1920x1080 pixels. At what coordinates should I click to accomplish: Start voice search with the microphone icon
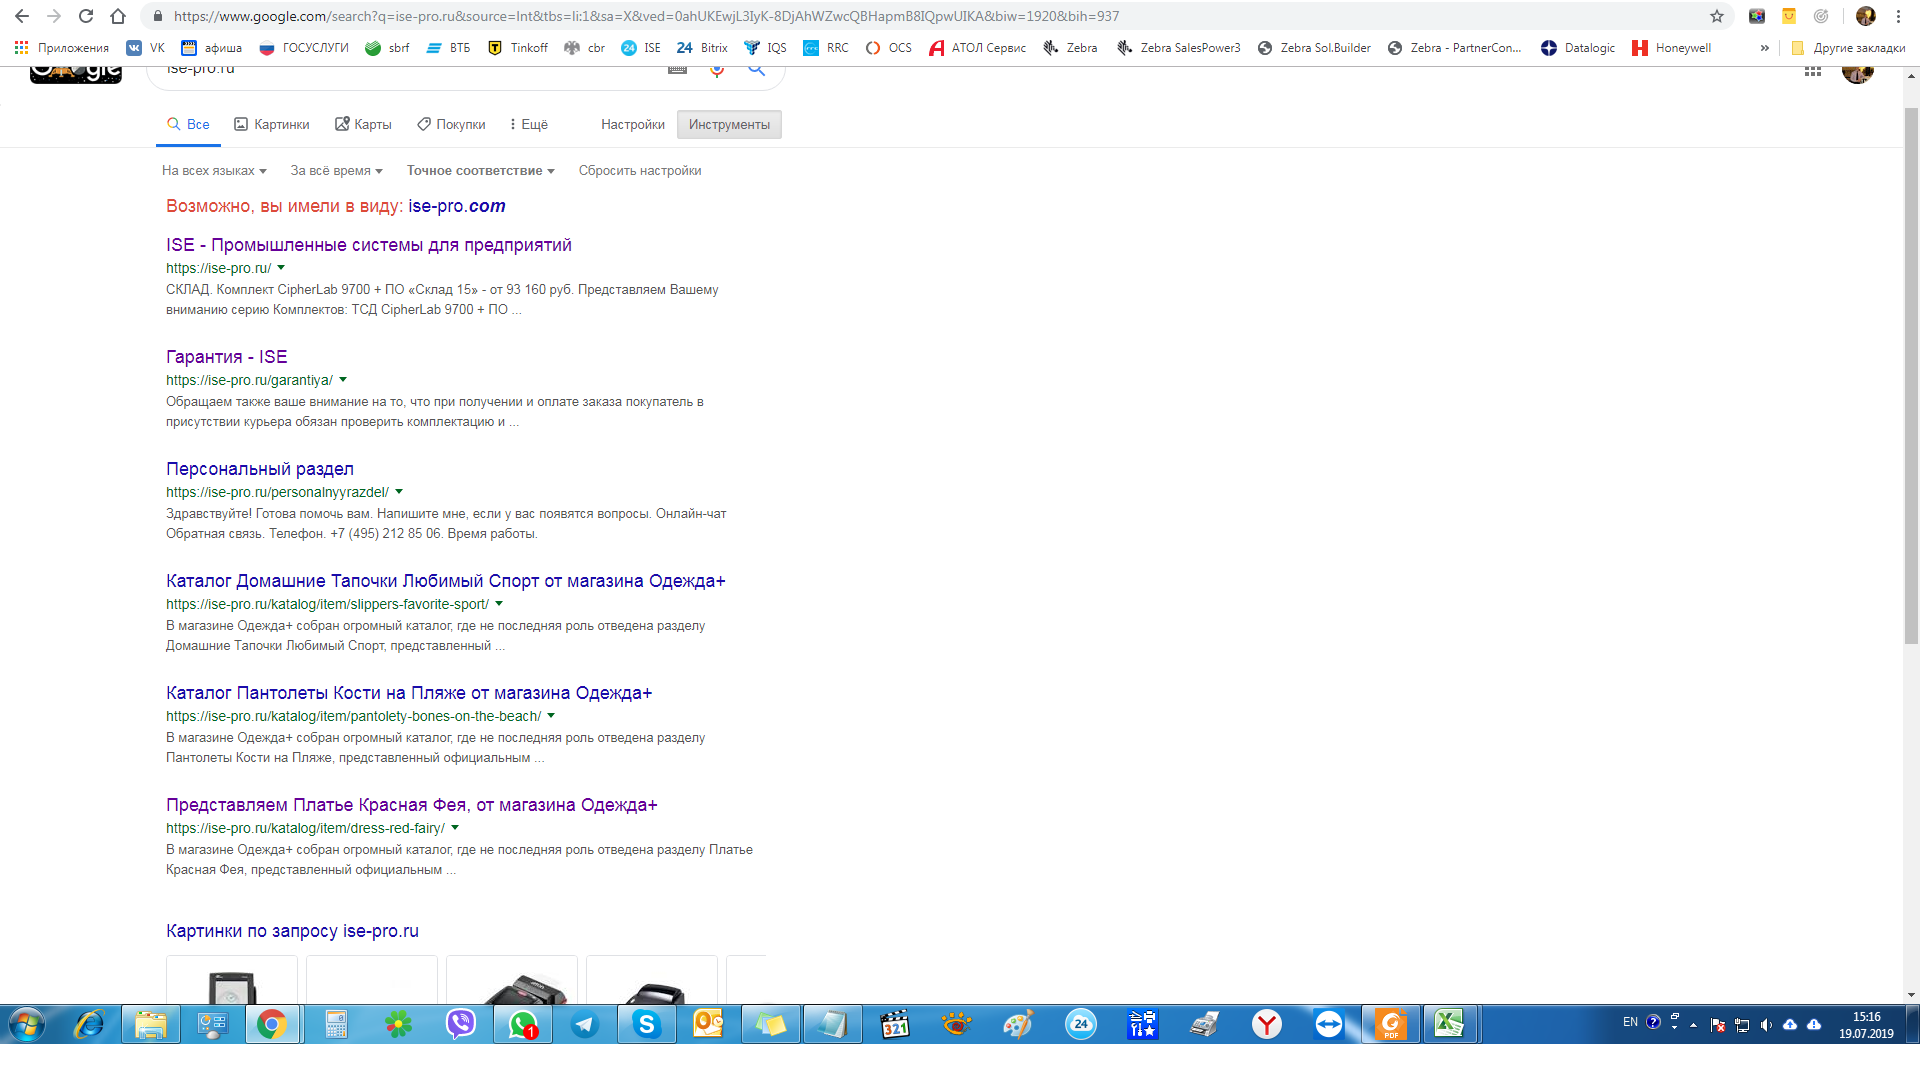(717, 69)
